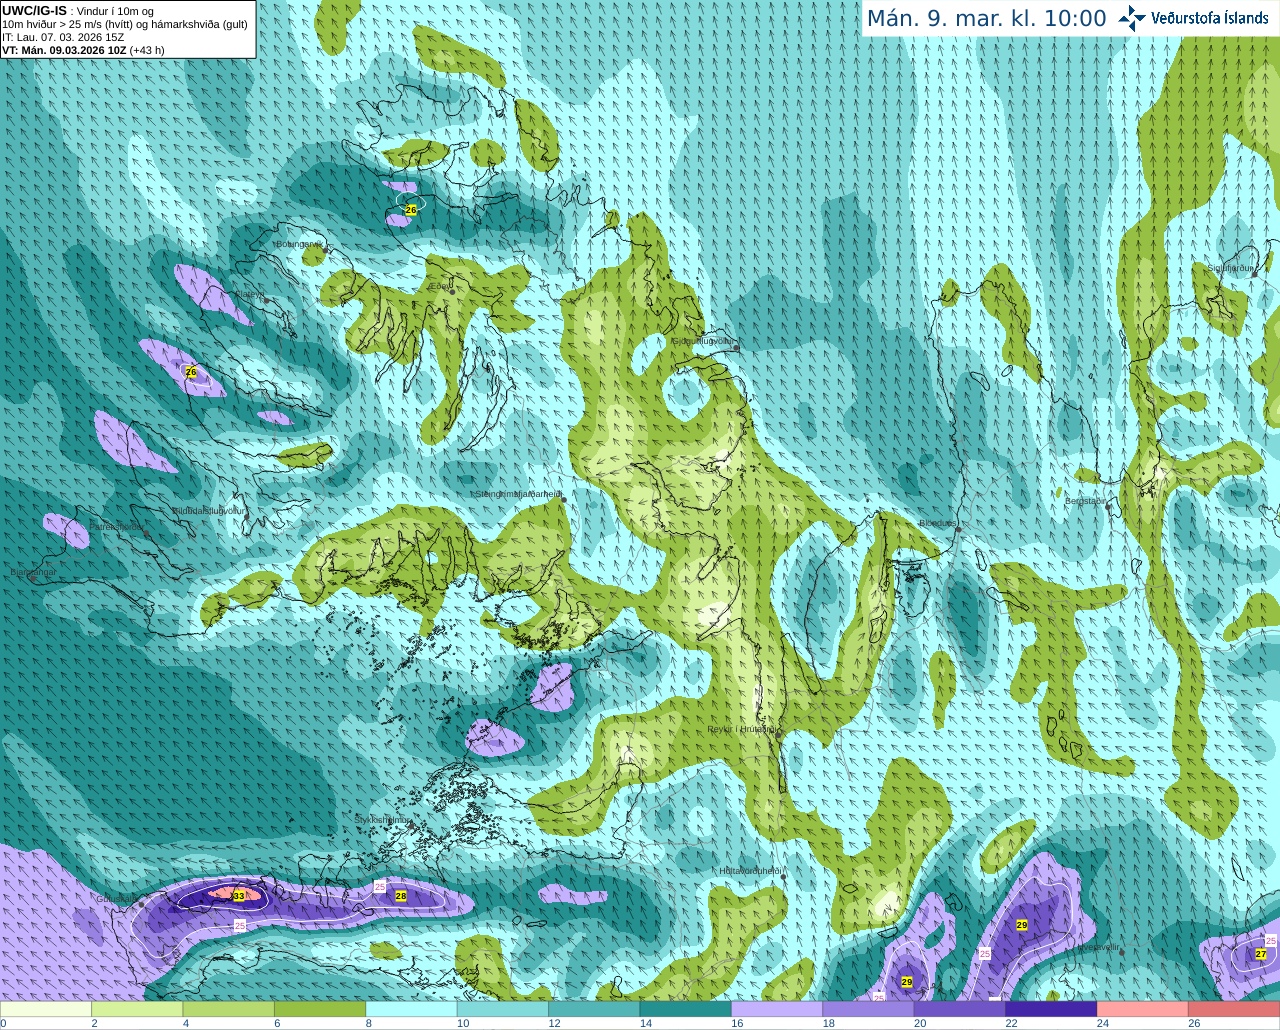Select the "UWC/IG-IS : Vindur í 10m og" title line
The height and width of the screenshot is (1030, 1280).
pyautogui.click(x=78, y=11)
